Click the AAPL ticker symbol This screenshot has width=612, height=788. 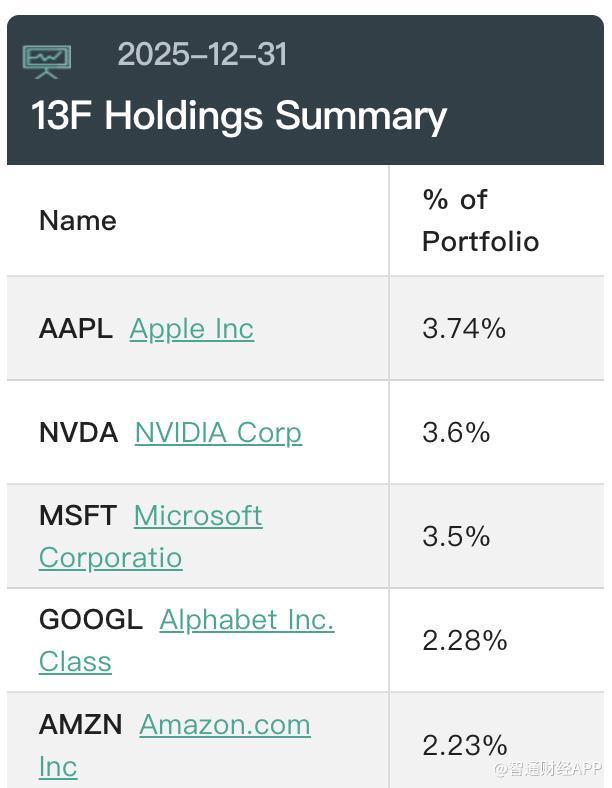coord(76,329)
